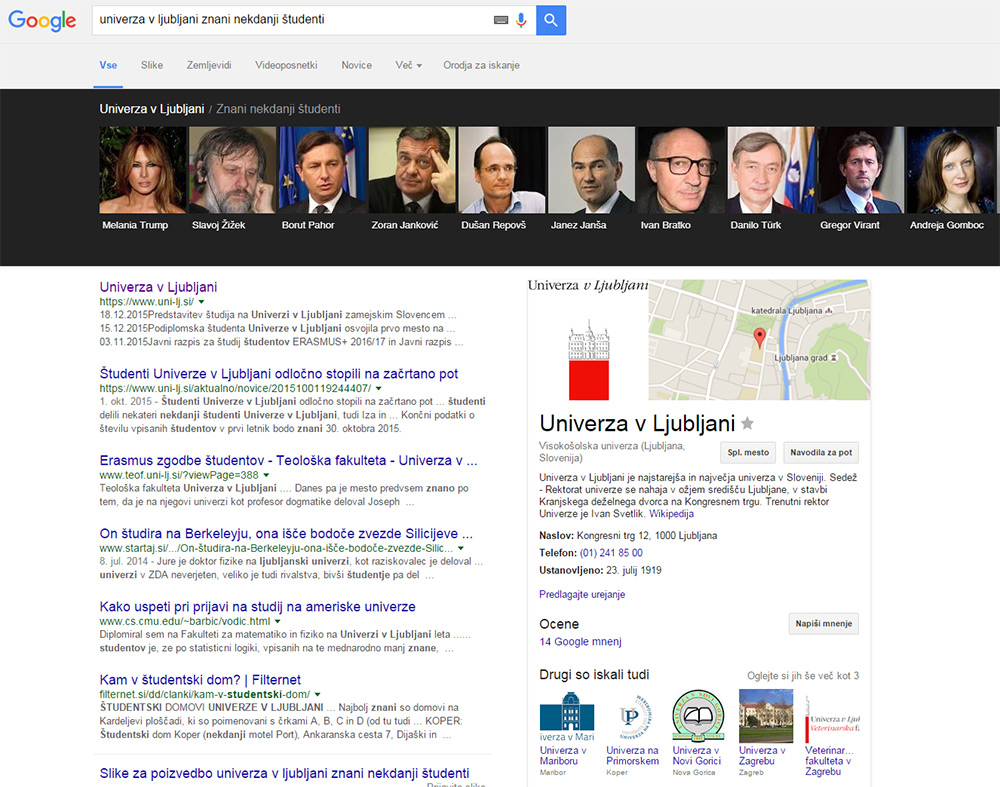Expand arrow beside the startaj.si result URL
This screenshot has height=787, width=1000.
click(461, 548)
